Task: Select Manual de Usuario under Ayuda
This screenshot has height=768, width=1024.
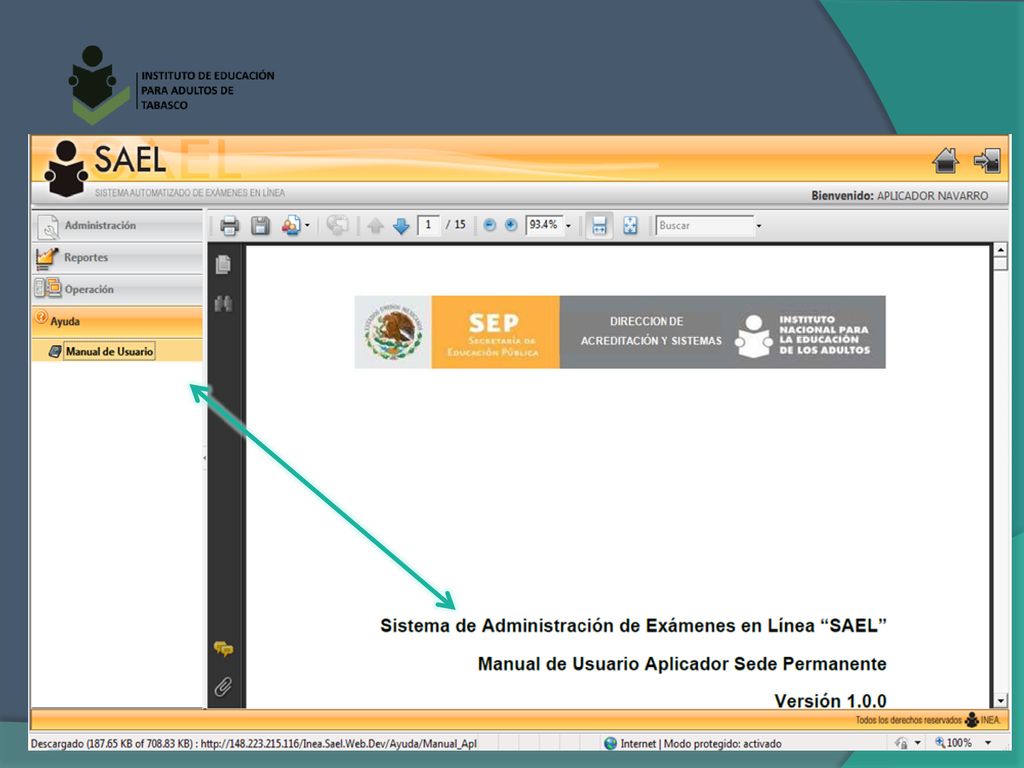Action: tap(109, 351)
